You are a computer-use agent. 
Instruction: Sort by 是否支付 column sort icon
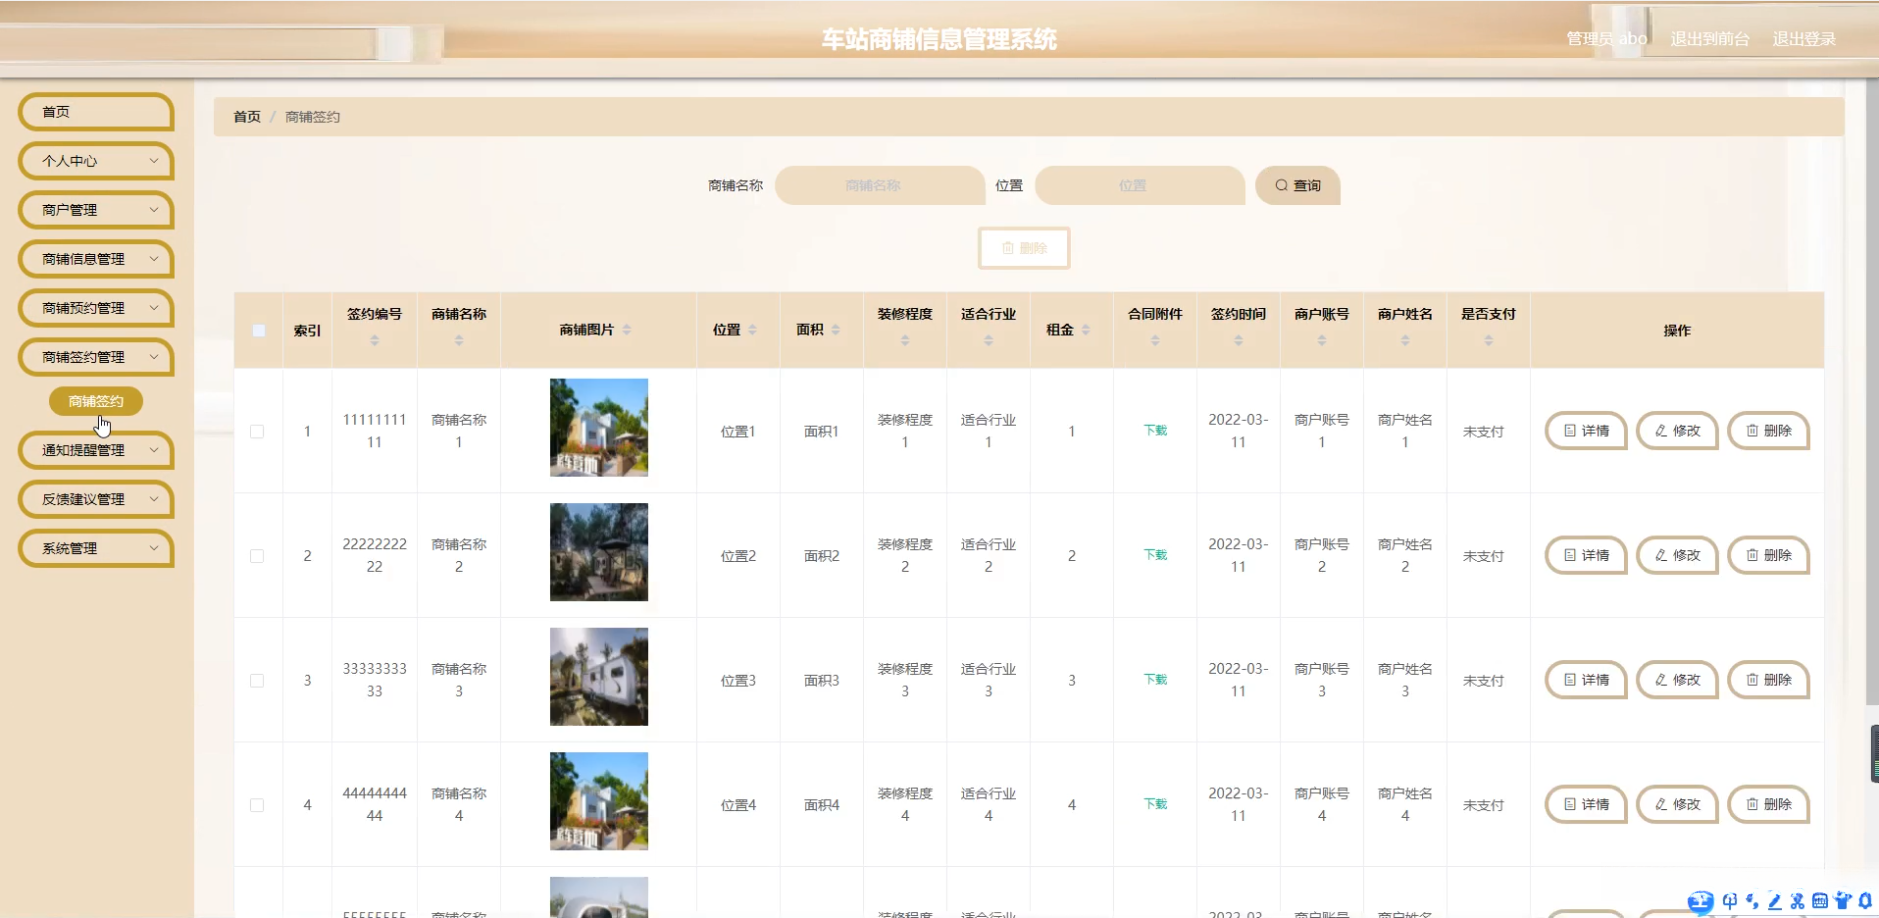tap(1488, 341)
